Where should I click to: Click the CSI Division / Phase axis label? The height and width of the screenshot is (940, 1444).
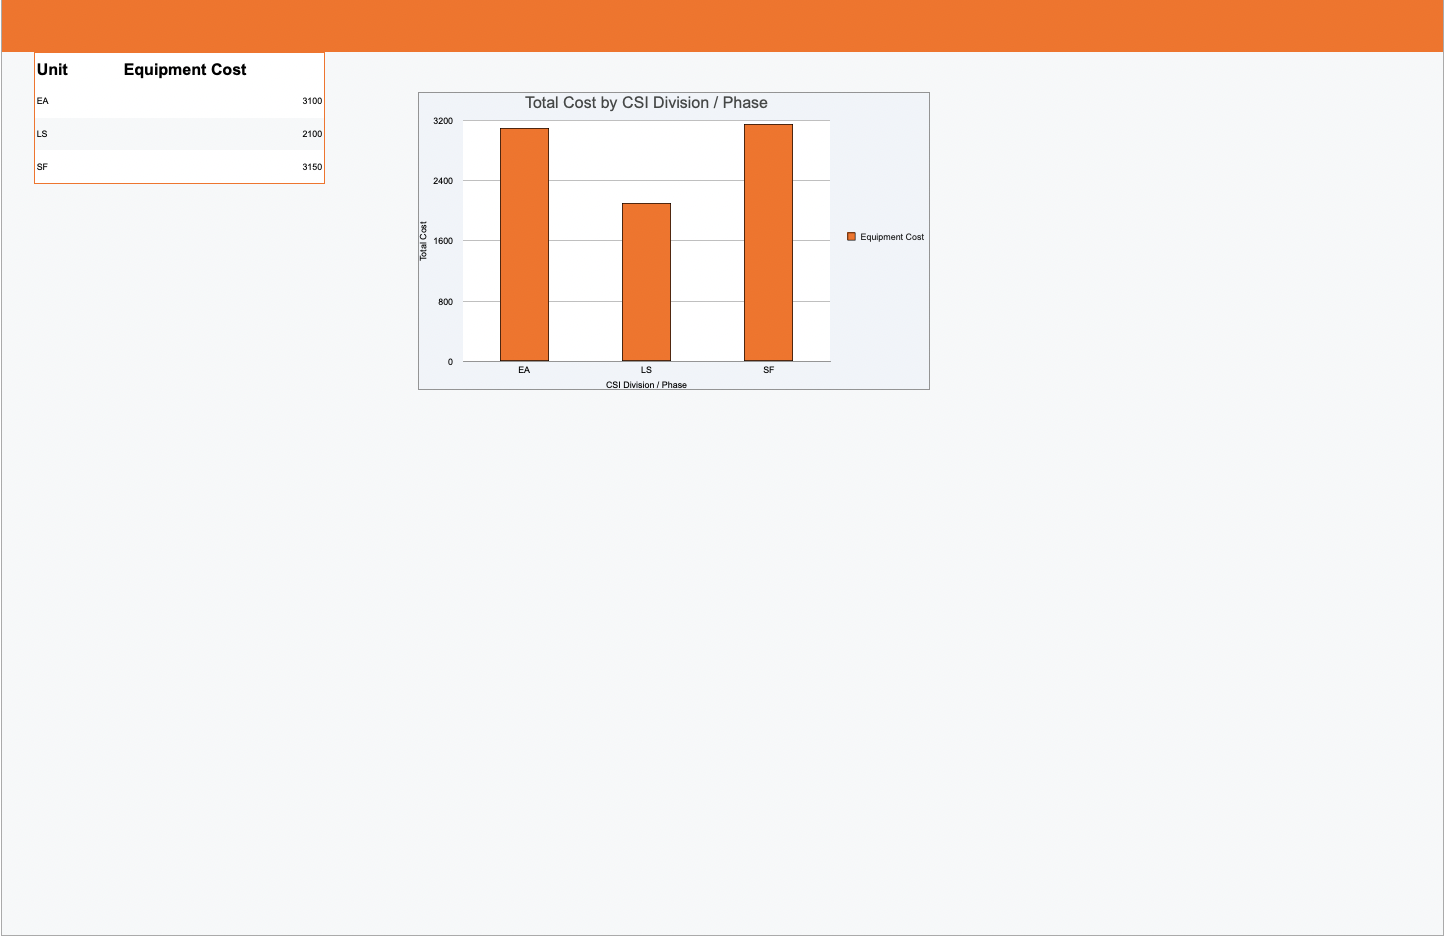646,384
